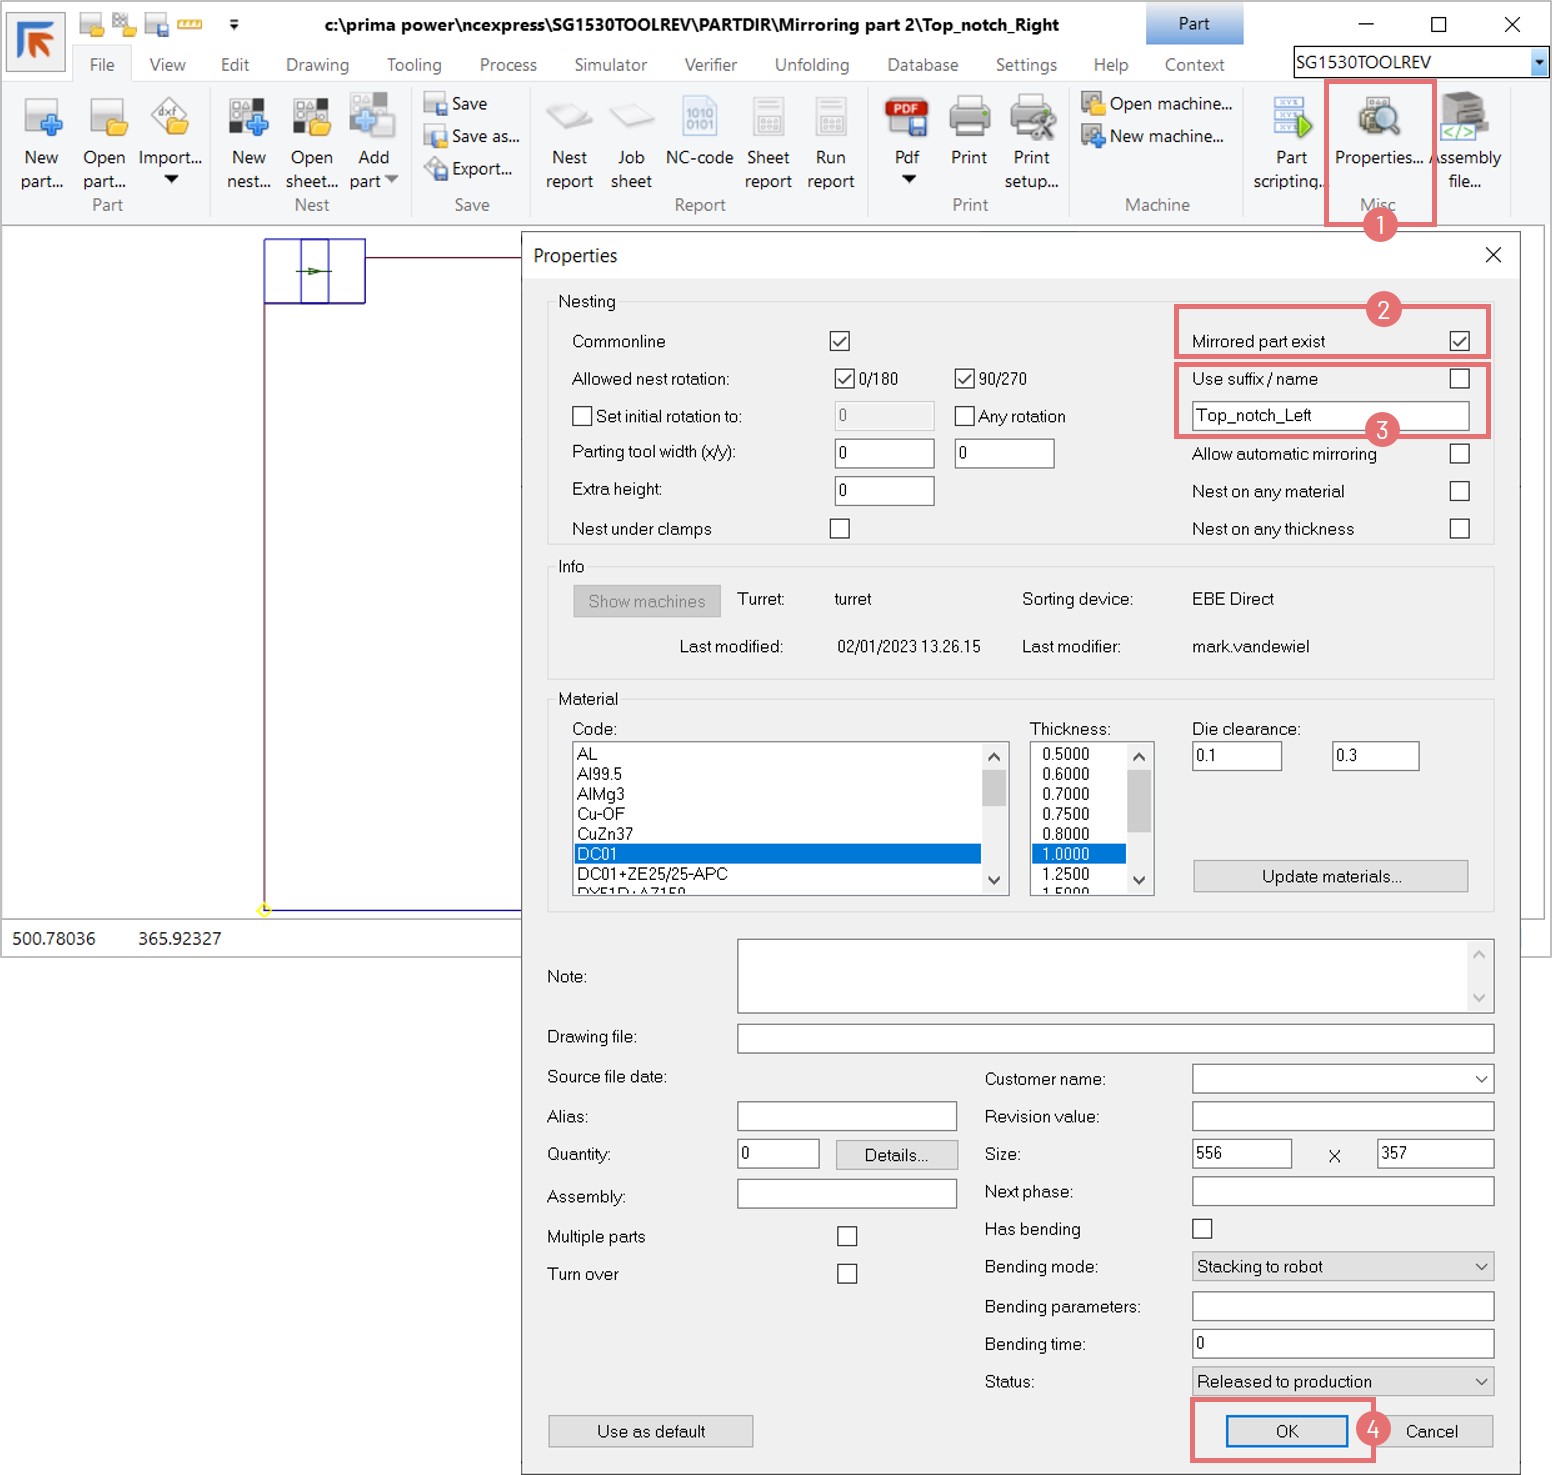Launch Part scripting tool

pyautogui.click(x=1291, y=120)
